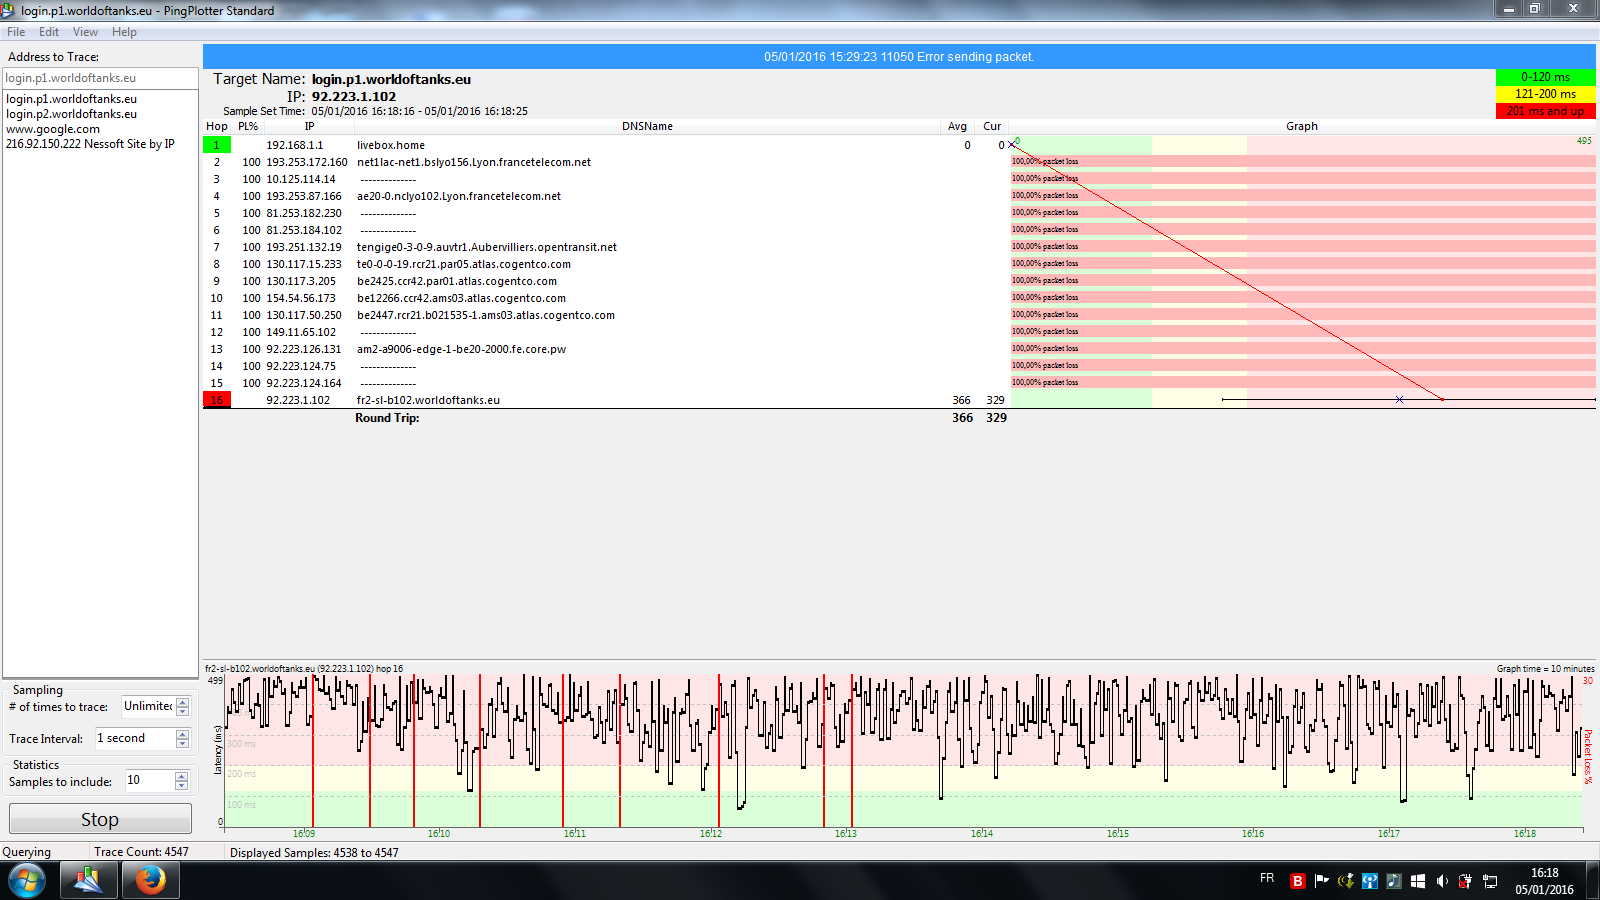Screen dimensions: 1600x900
Task: Open the View menu
Action: pyautogui.click(x=85, y=32)
